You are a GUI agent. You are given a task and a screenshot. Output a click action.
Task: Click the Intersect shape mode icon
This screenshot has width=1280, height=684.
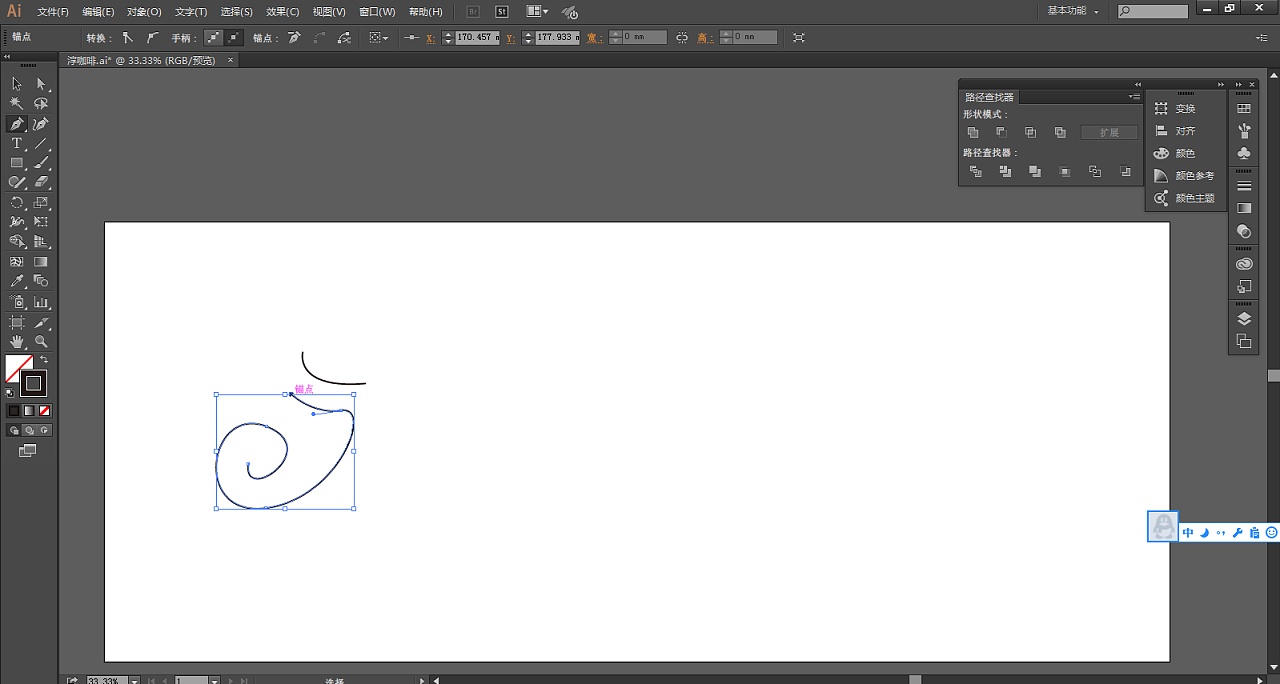pos(1030,132)
